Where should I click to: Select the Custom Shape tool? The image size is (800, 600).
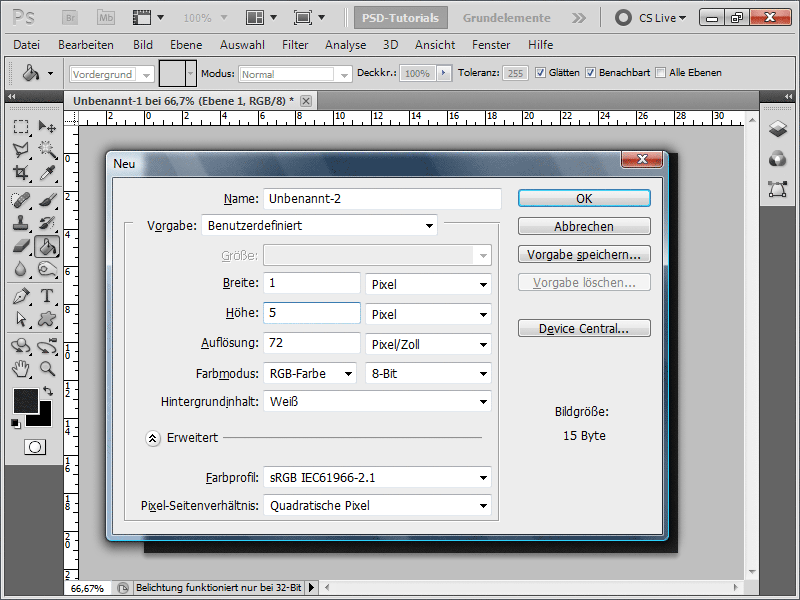[47, 319]
